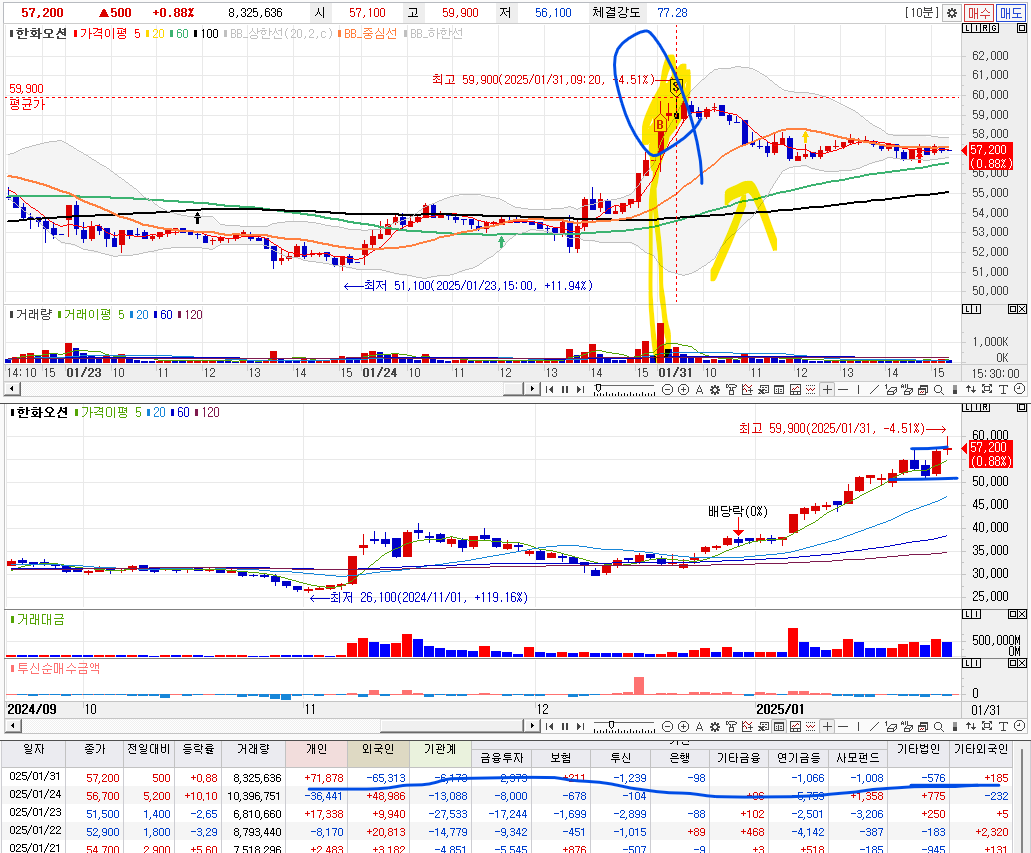Viewport: 1031px width, 853px height.
Task: Select text T tool in 10-minute chart toolbar
Action: [x=1003, y=389]
